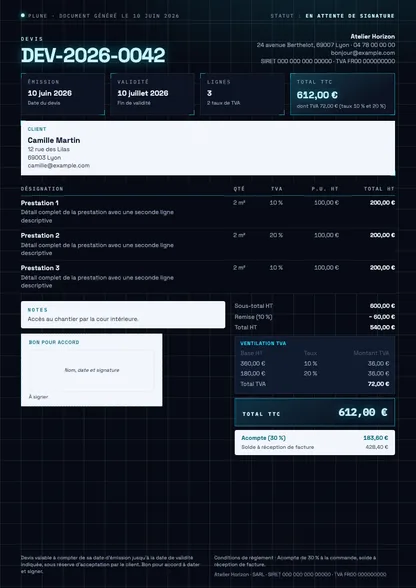Click the Total TVA amount 72,00 €
This screenshot has width=416, height=588.
pos(378,384)
